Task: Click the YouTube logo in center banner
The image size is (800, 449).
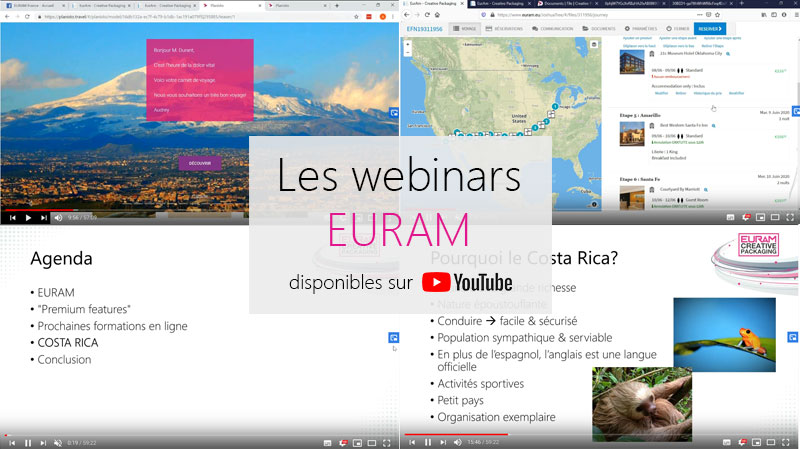Action: 467,283
